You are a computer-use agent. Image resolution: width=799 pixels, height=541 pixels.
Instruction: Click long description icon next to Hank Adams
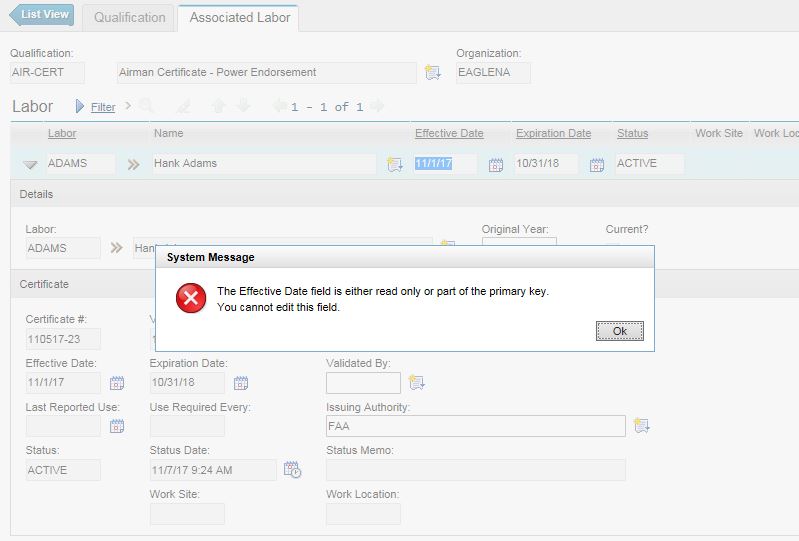[394, 165]
